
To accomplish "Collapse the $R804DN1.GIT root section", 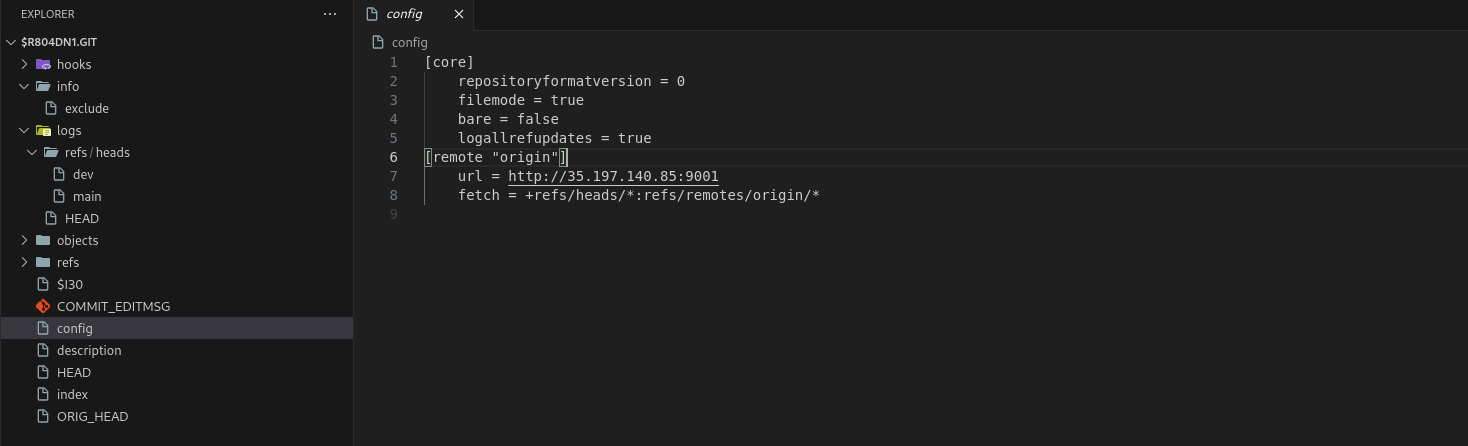I will tap(11, 42).
